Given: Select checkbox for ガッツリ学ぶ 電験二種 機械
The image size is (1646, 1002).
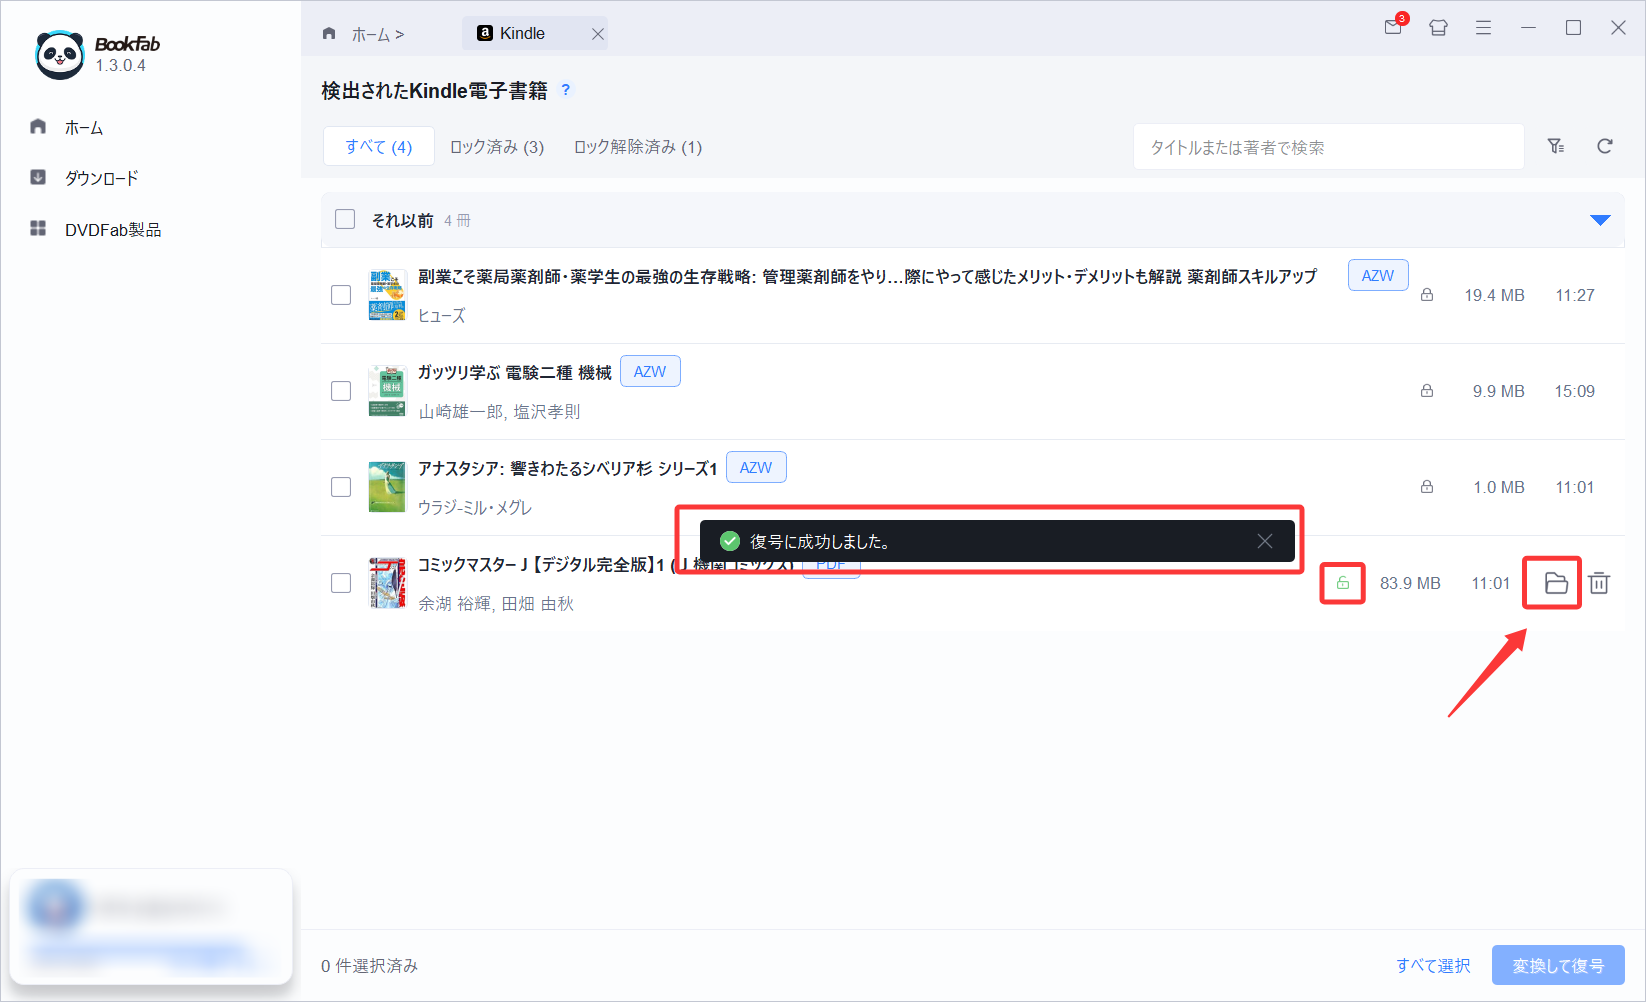Looking at the screenshot, I should 341,391.
